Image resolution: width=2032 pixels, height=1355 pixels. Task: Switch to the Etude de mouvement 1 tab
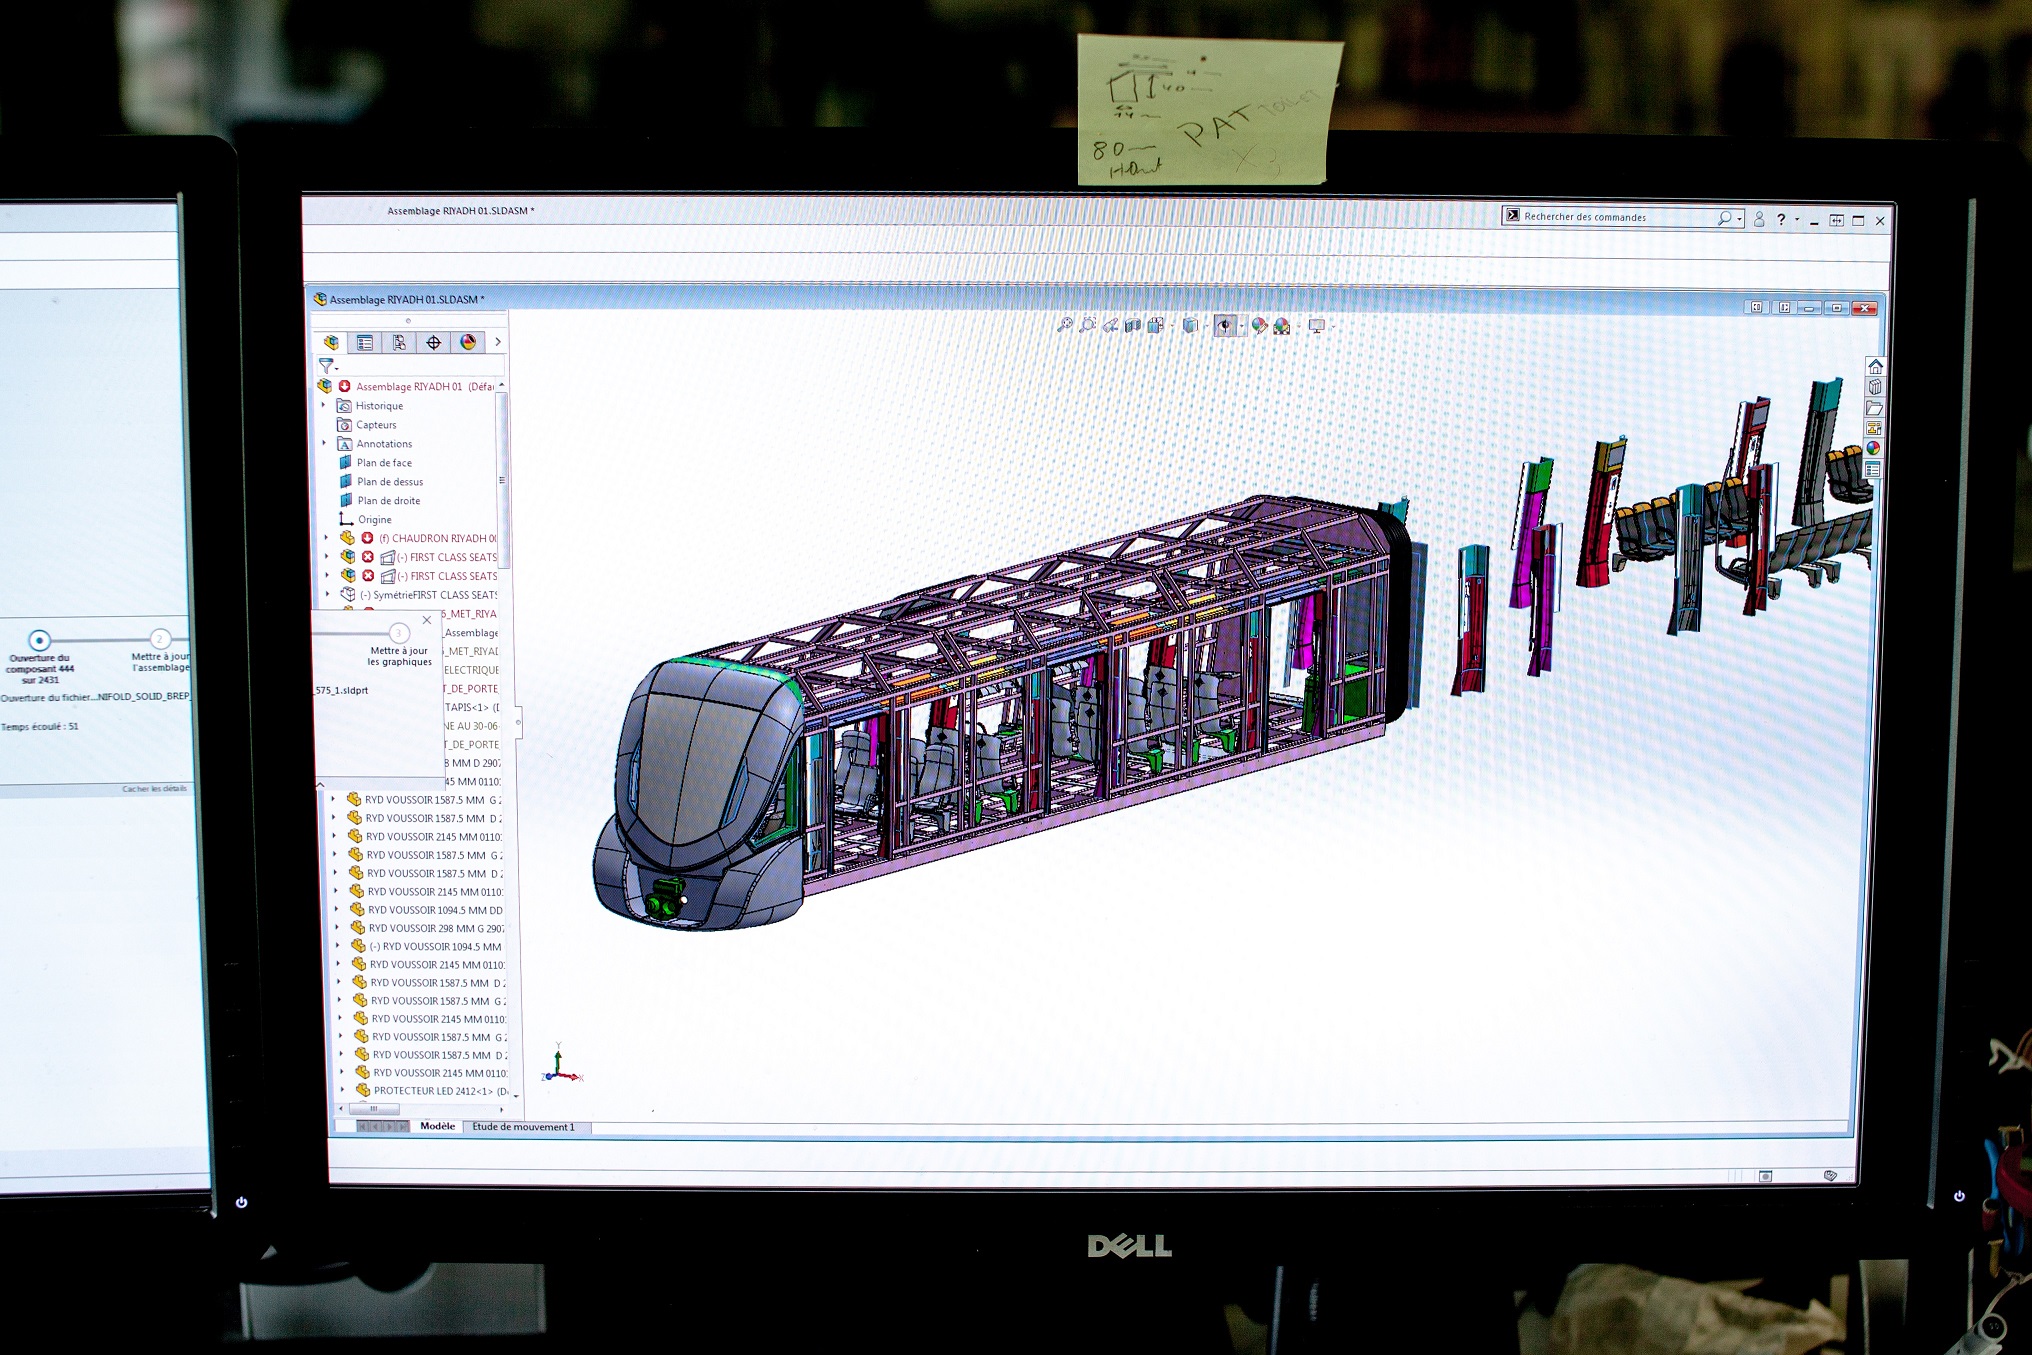[524, 1127]
